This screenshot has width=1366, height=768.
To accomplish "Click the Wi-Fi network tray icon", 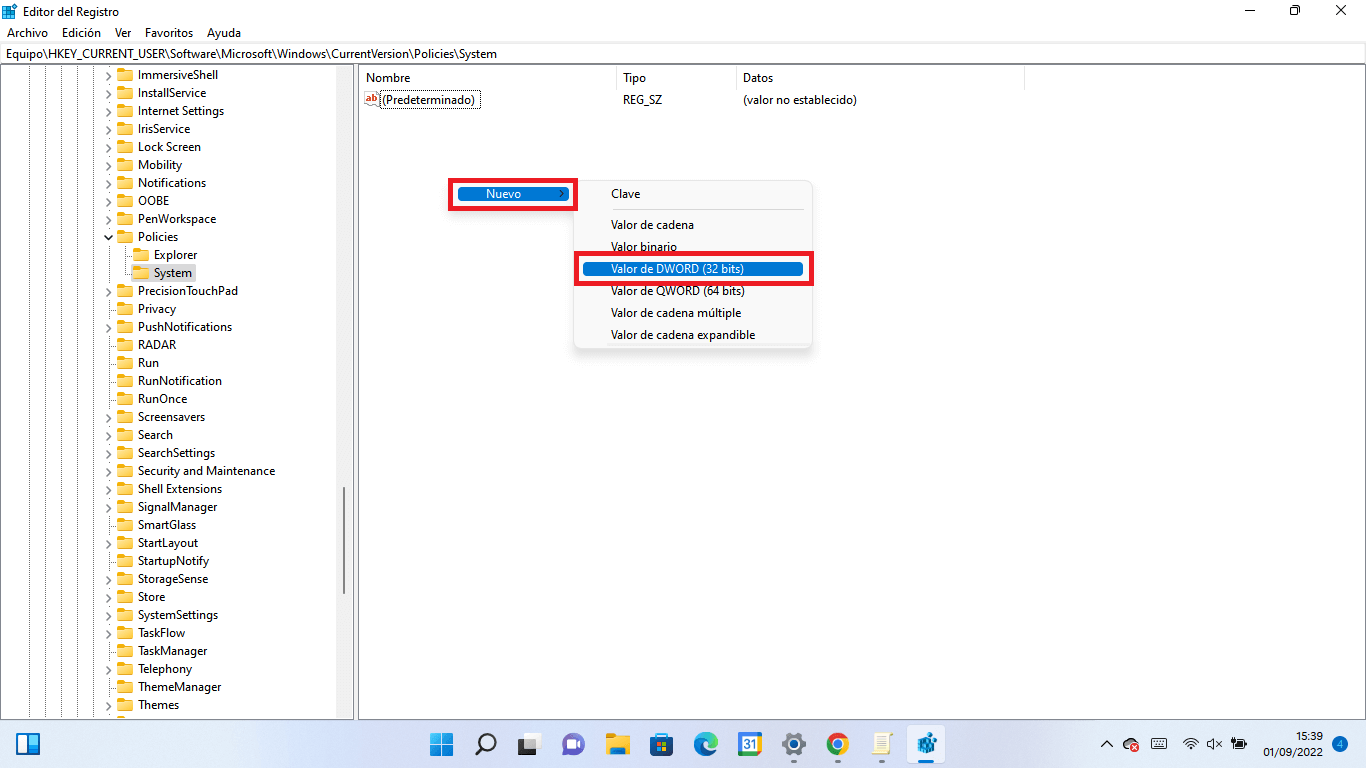I will click(1191, 744).
